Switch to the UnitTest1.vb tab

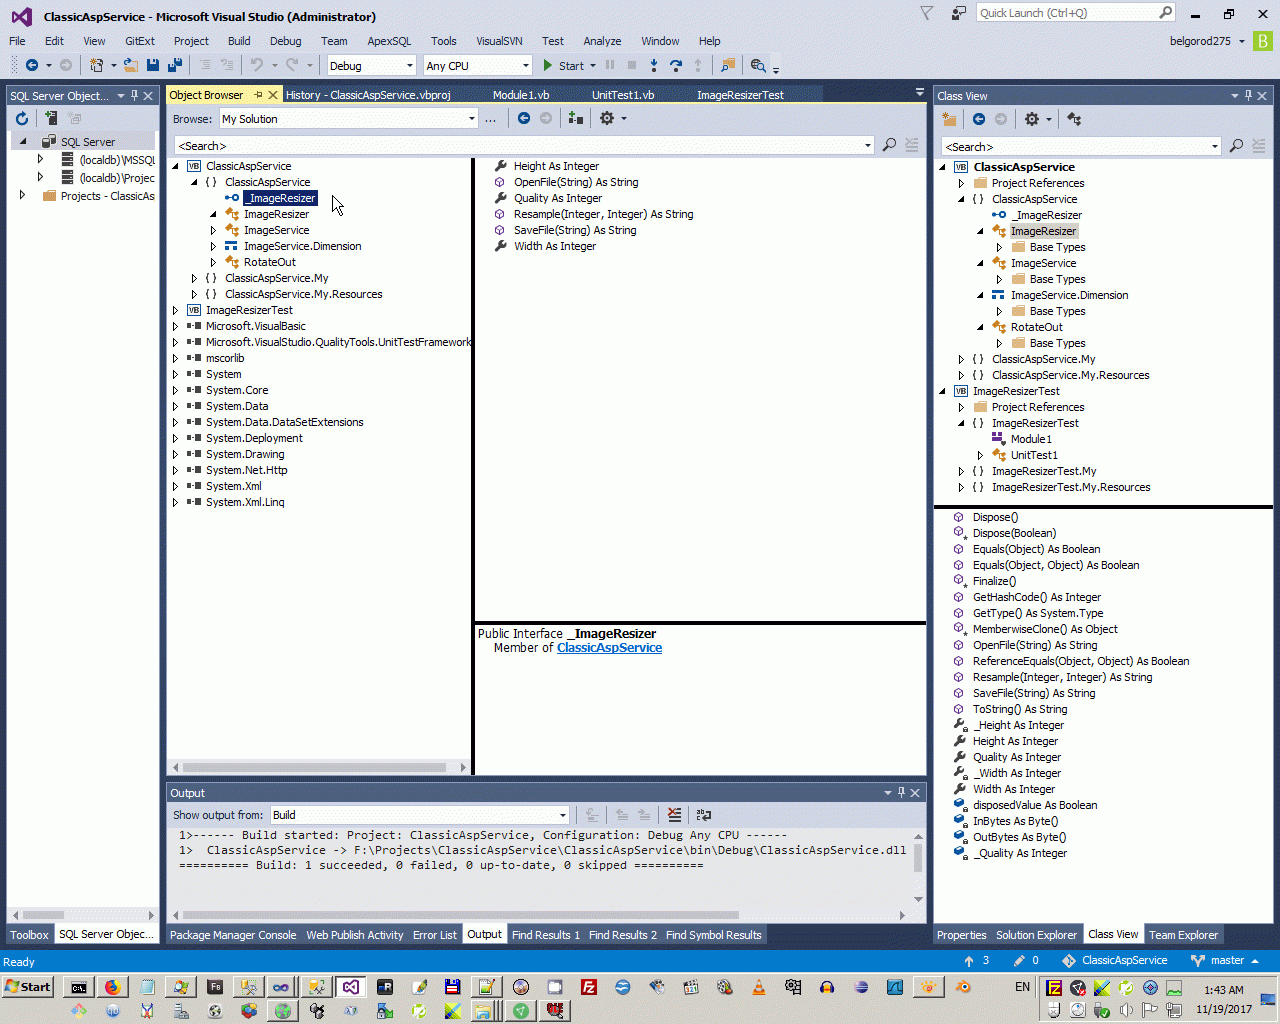623,95
